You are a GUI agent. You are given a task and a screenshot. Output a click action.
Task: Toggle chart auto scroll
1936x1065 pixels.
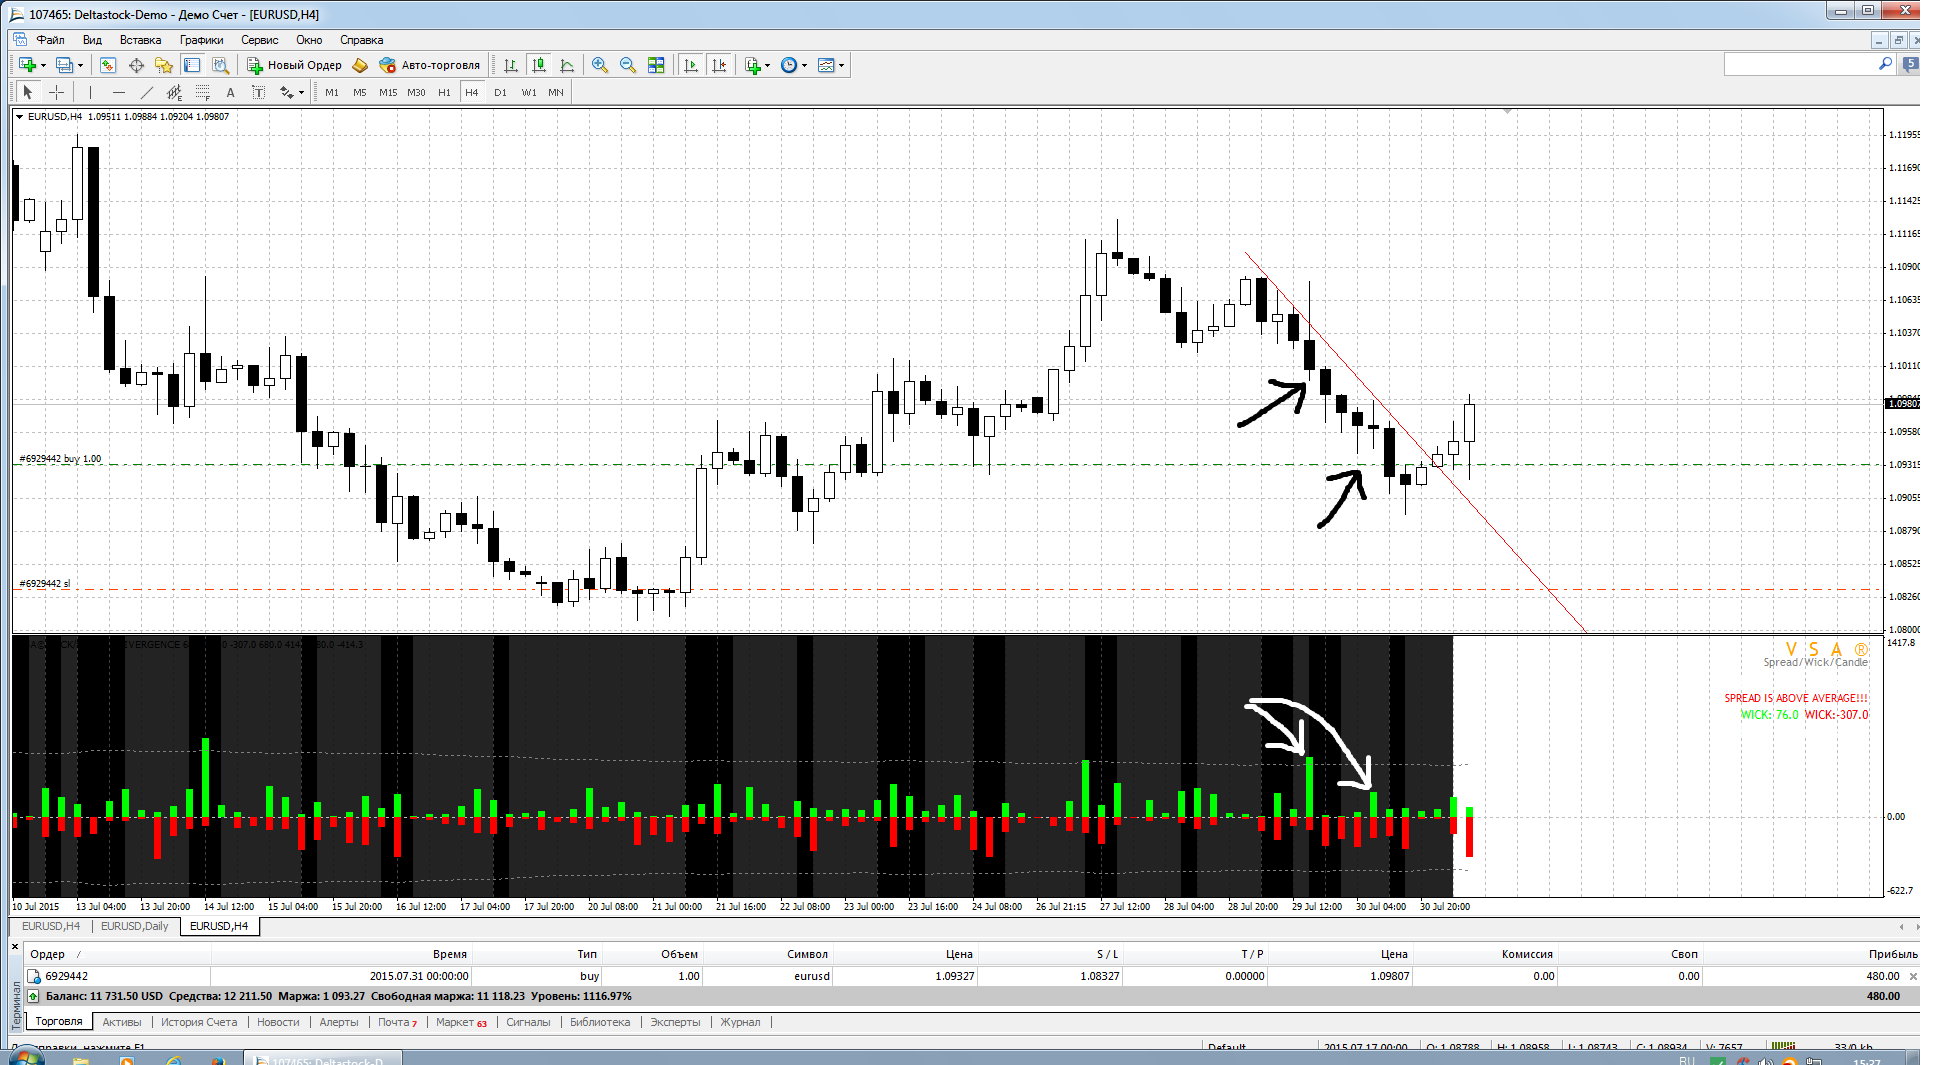[x=691, y=65]
